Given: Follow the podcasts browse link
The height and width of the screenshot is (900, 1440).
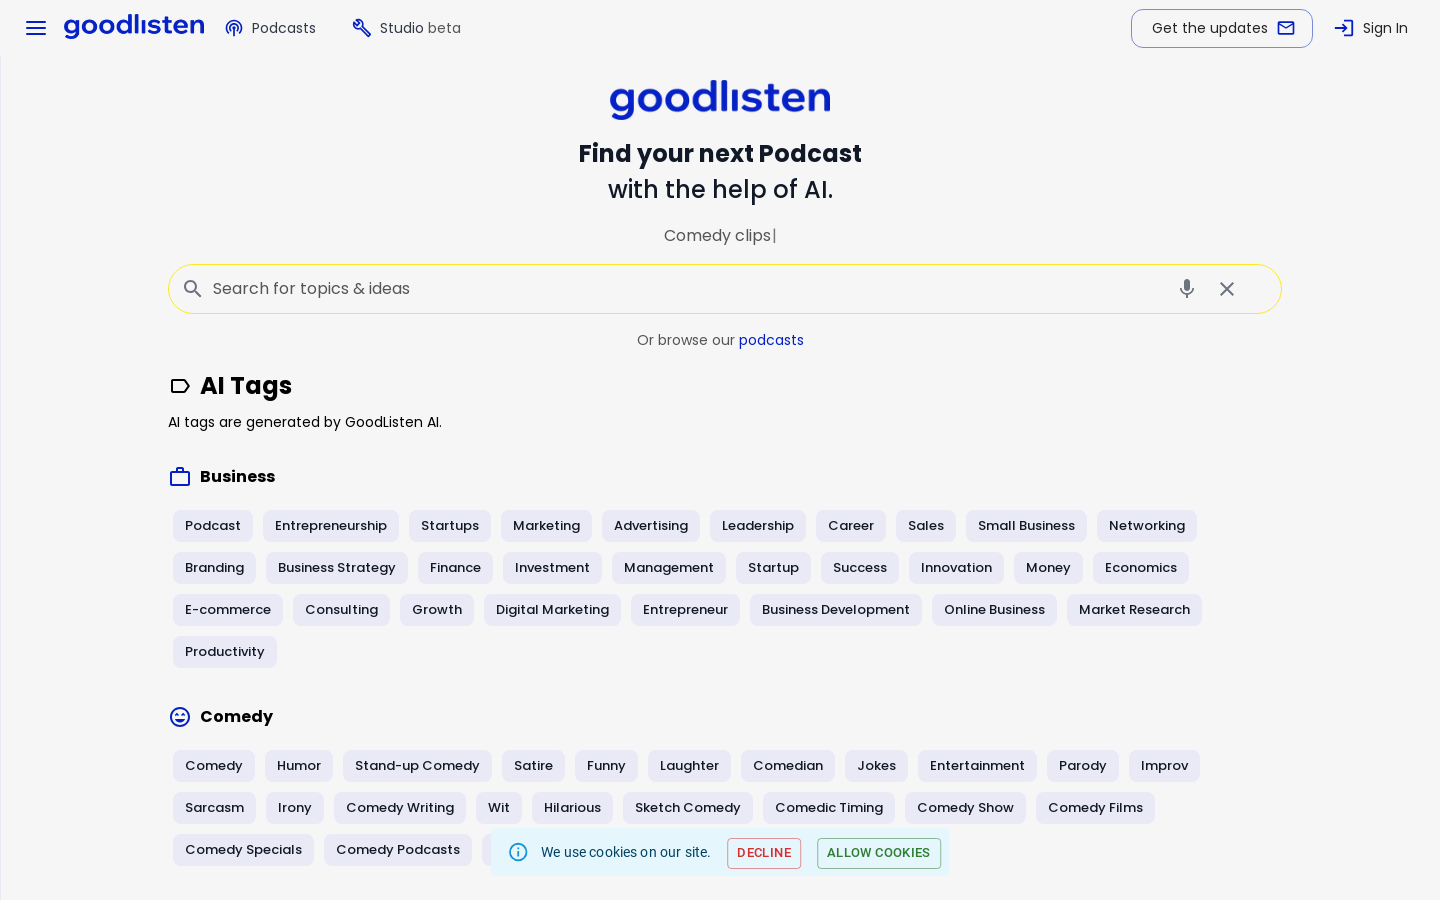Looking at the screenshot, I should 771,340.
